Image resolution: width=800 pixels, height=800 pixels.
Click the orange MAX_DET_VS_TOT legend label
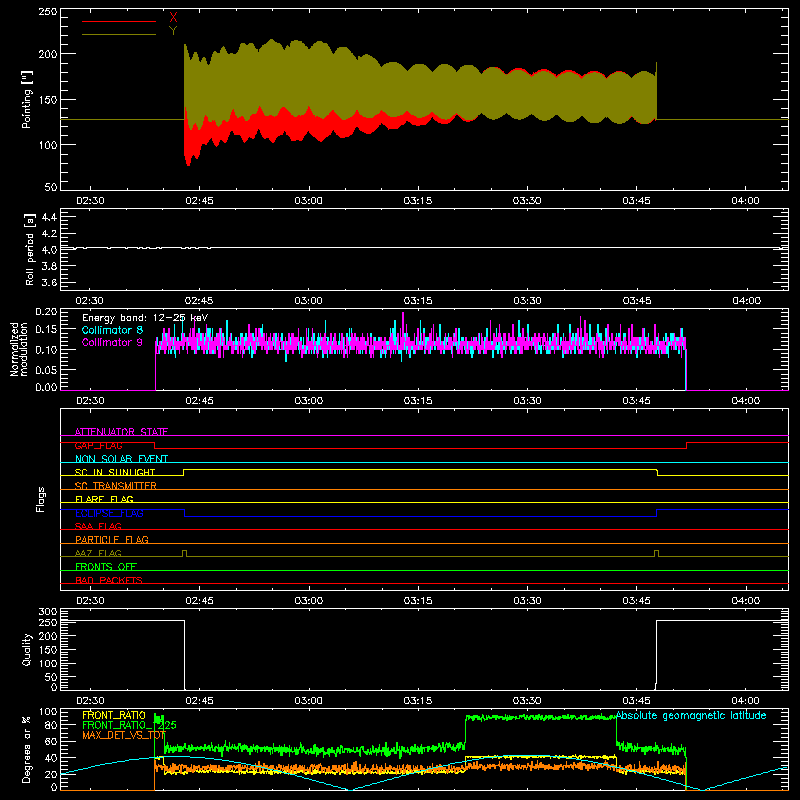(x=124, y=735)
